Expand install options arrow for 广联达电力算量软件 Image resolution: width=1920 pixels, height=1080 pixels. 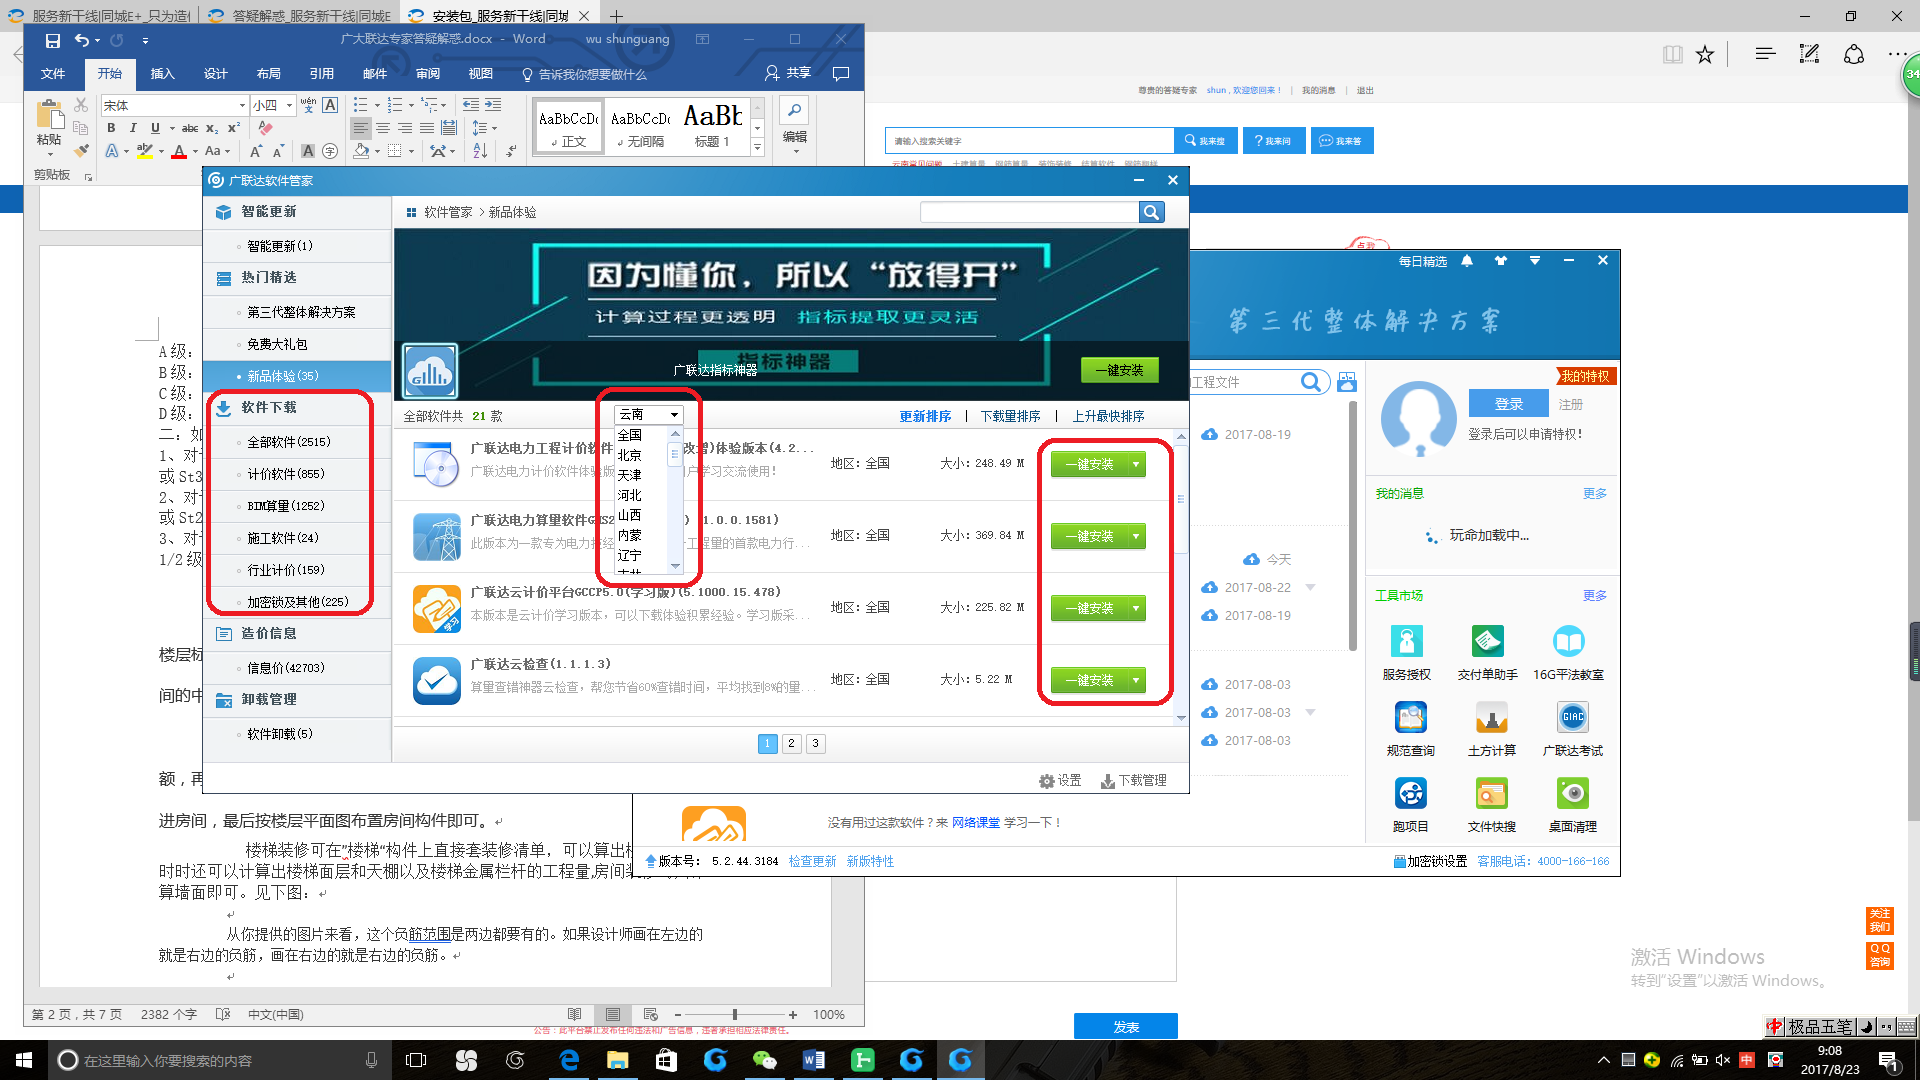[1136, 536]
